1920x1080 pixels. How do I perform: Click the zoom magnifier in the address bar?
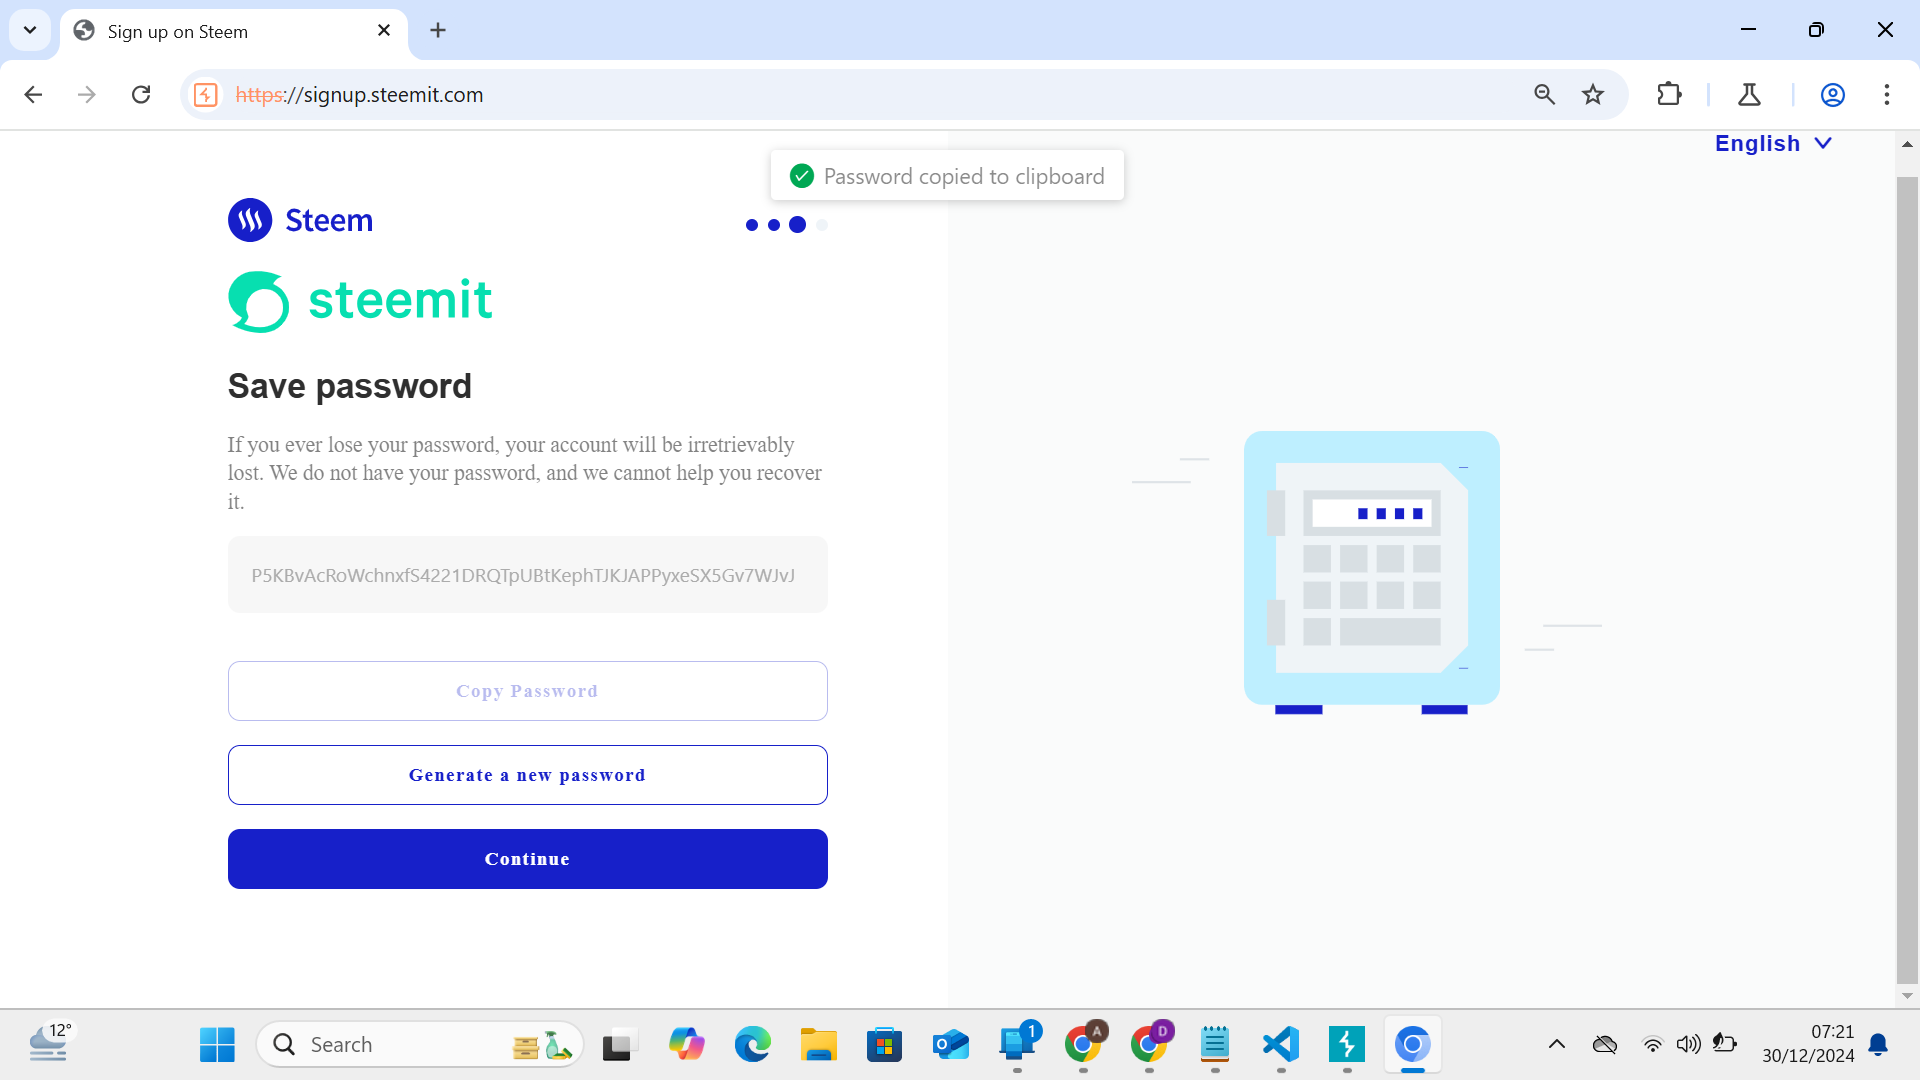(x=1545, y=94)
